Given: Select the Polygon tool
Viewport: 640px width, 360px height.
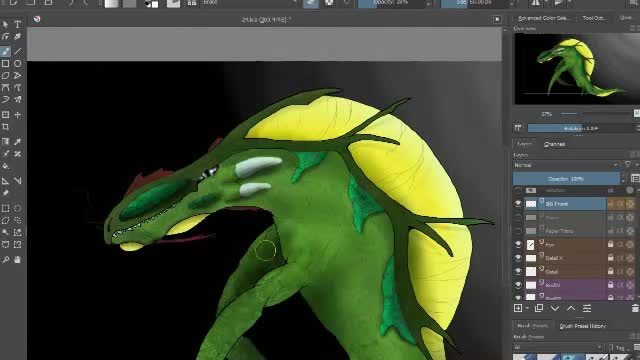Looking at the screenshot, I should pyautogui.click(x=5, y=76).
